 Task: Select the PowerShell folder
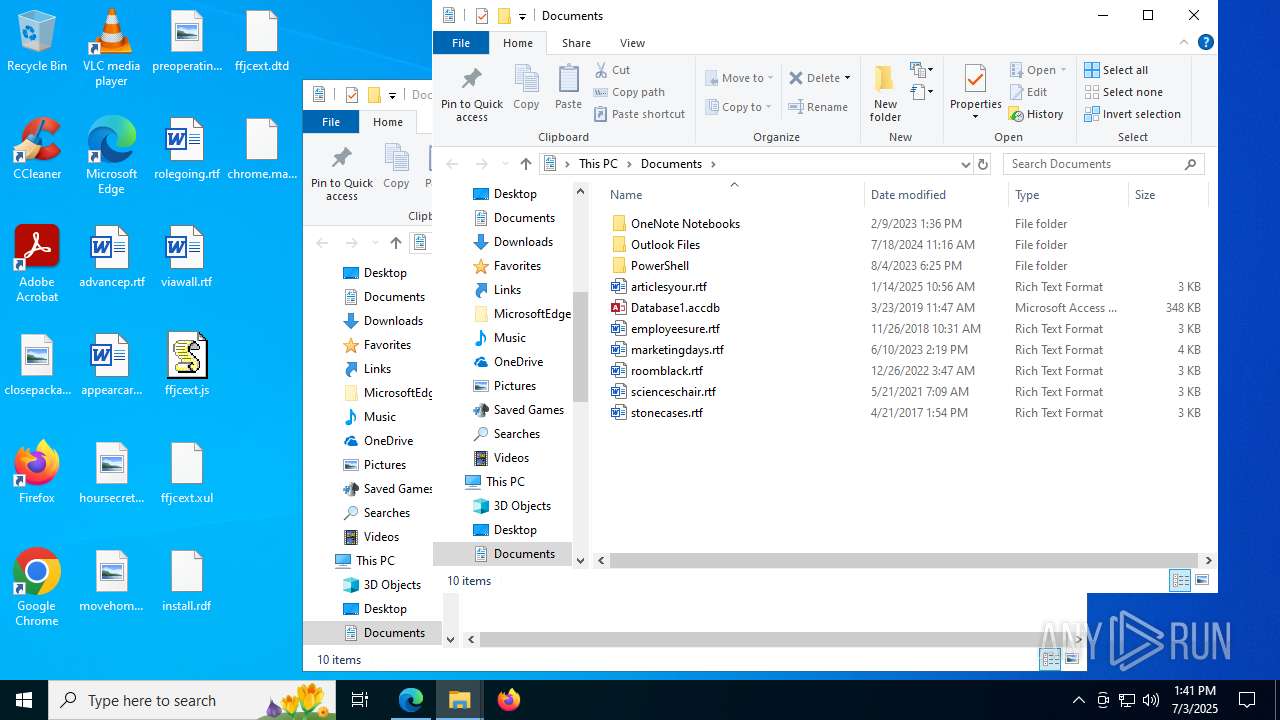click(660, 266)
